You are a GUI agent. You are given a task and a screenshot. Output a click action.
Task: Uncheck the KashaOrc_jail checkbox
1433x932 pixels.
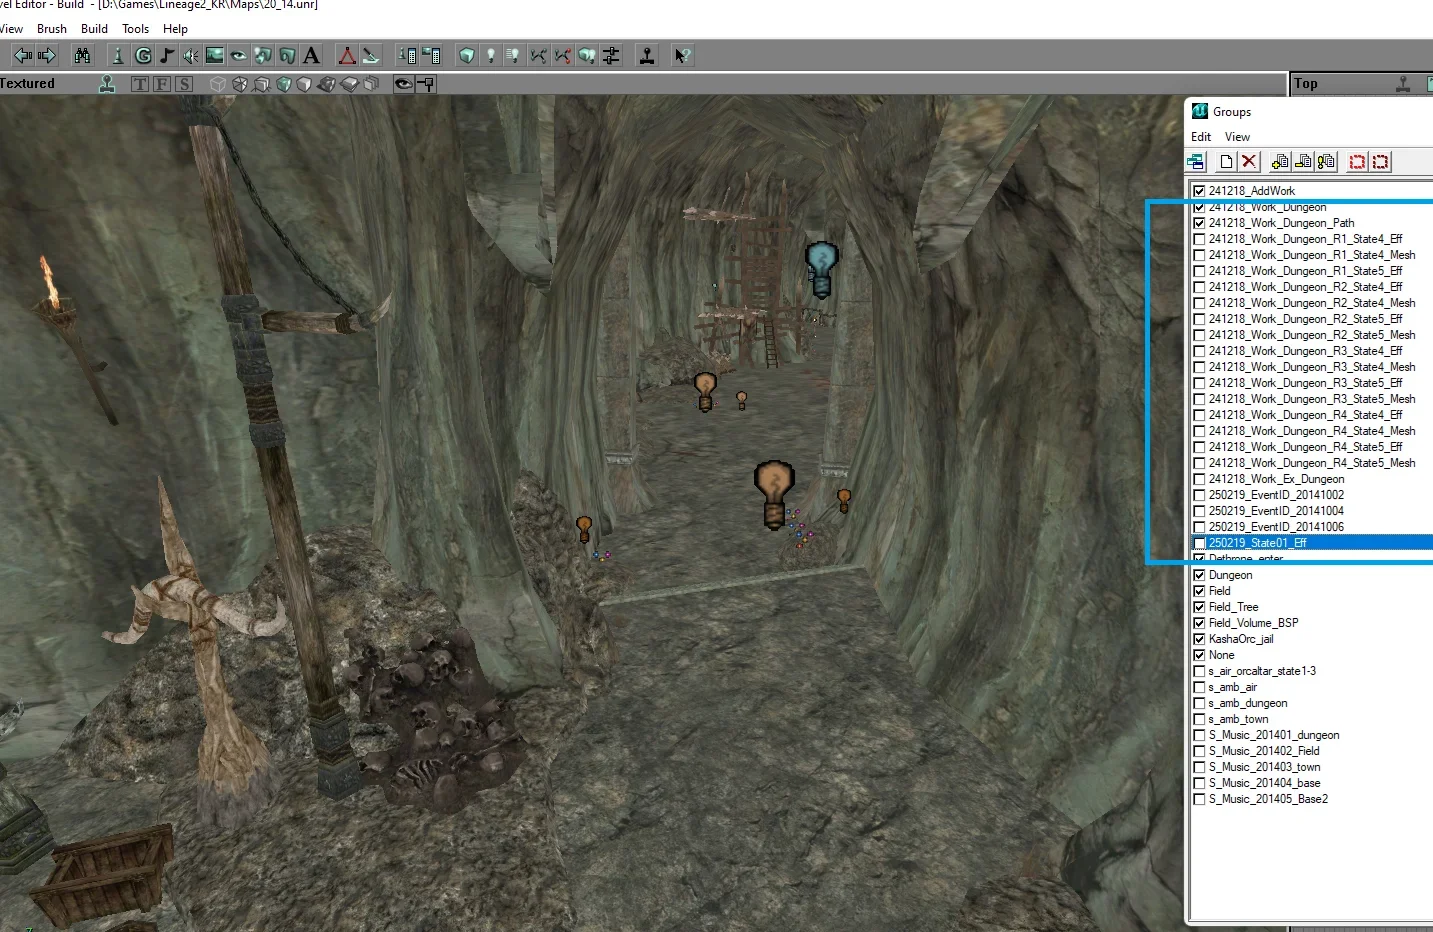click(x=1199, y=639)
